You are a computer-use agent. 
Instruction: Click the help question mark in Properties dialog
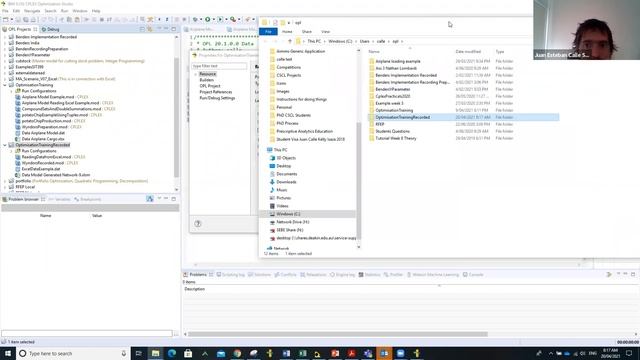pos(198,224)
